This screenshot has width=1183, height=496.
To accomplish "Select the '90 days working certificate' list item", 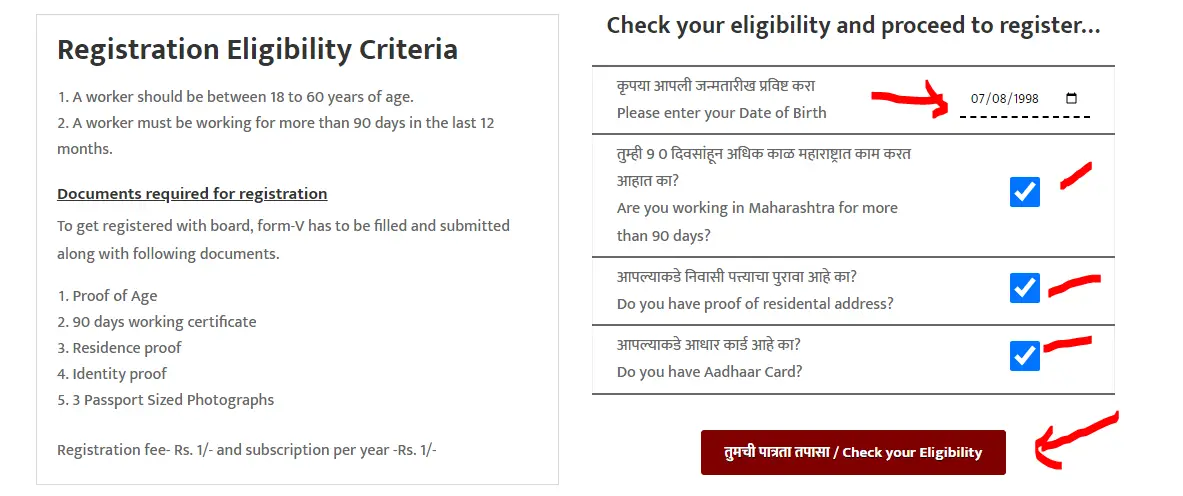I will 157,322.
